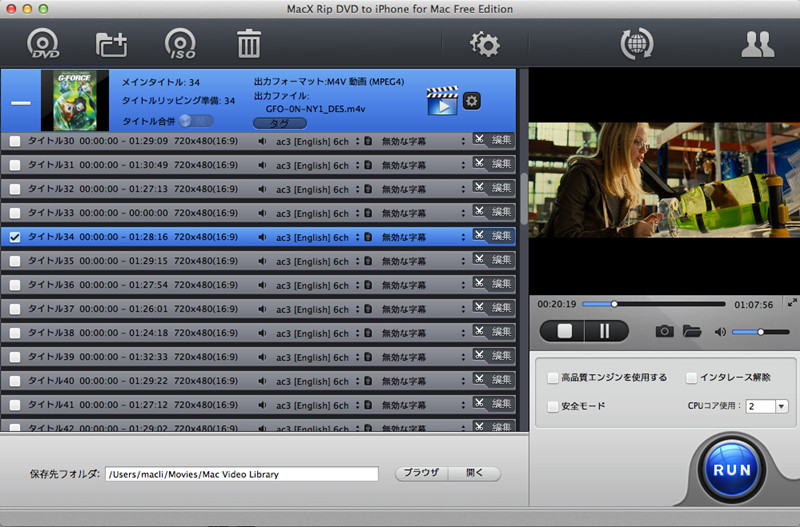Enable 安全モード checkbox
This screenshot has width=800, height=527.
(552, 407)
